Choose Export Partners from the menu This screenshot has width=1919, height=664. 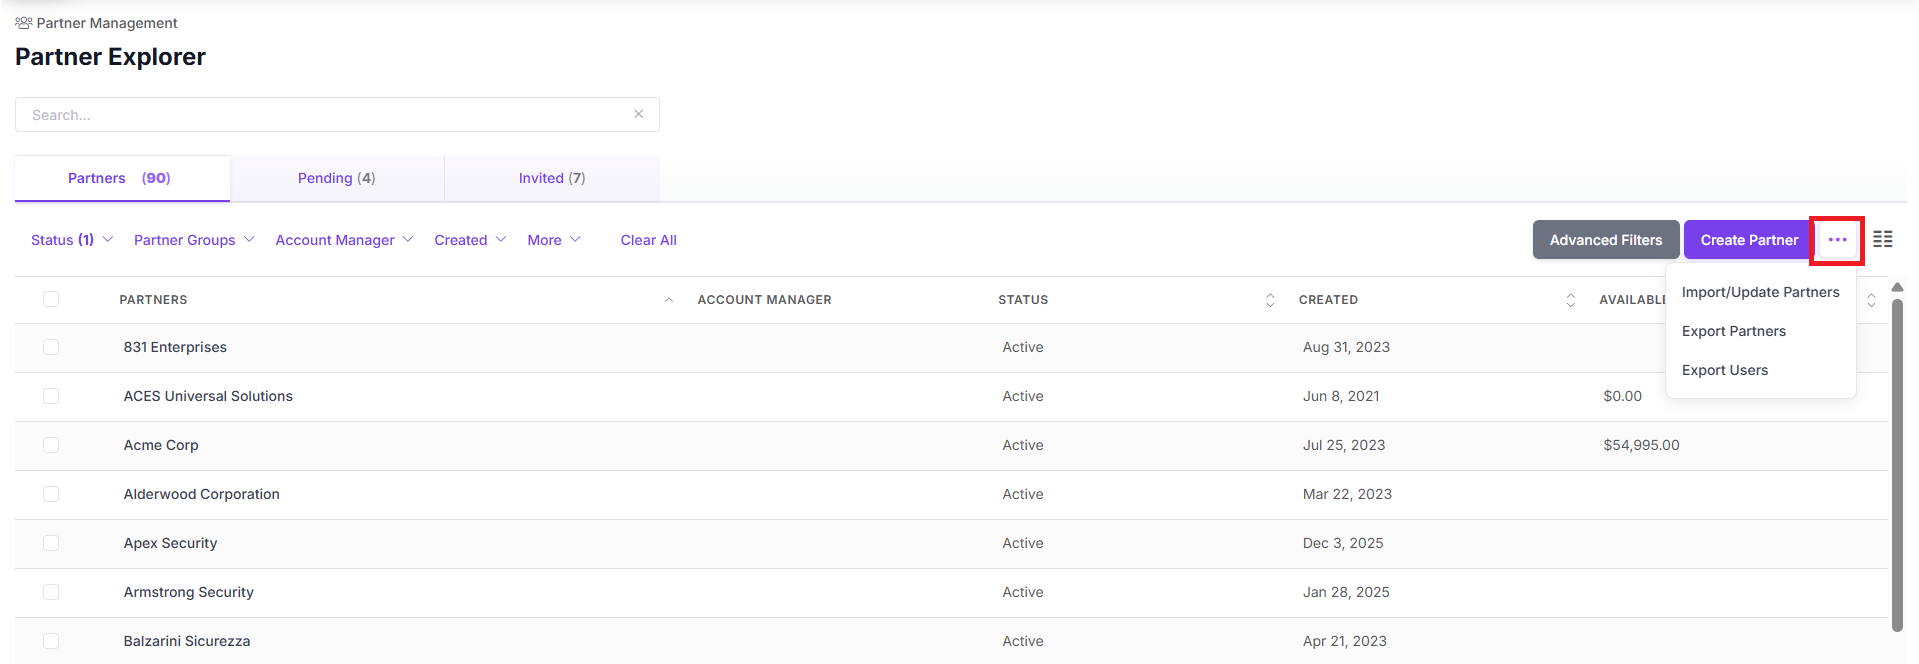coord(1733,331)
